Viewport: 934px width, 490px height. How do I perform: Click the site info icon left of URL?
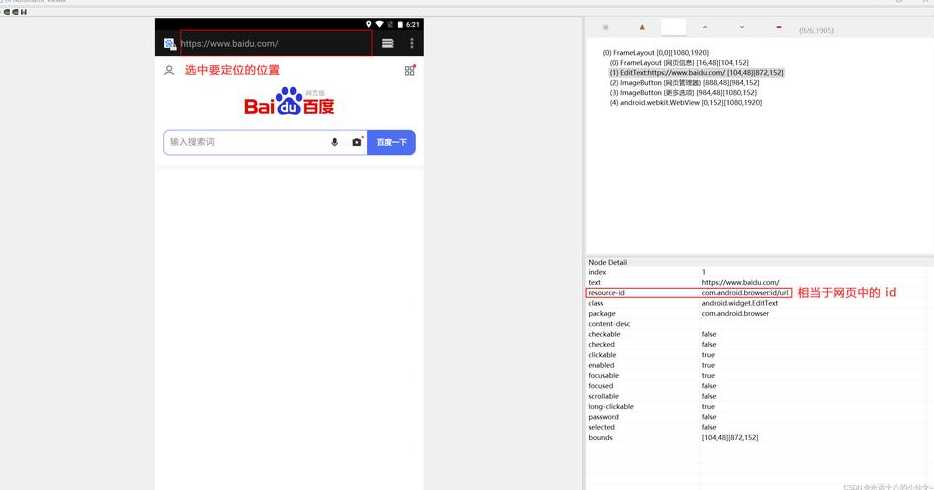170,43
